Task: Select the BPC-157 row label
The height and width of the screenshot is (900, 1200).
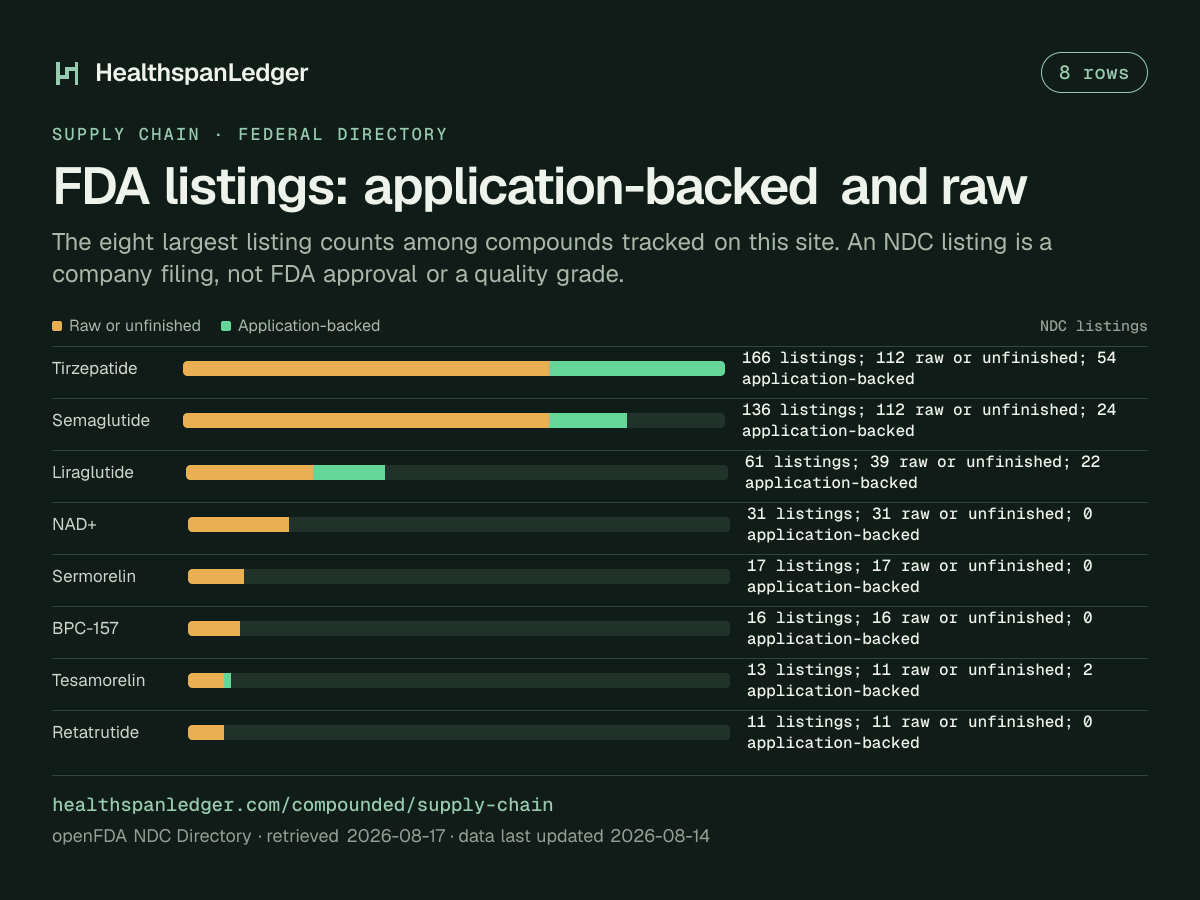Action: coord(85,628)
